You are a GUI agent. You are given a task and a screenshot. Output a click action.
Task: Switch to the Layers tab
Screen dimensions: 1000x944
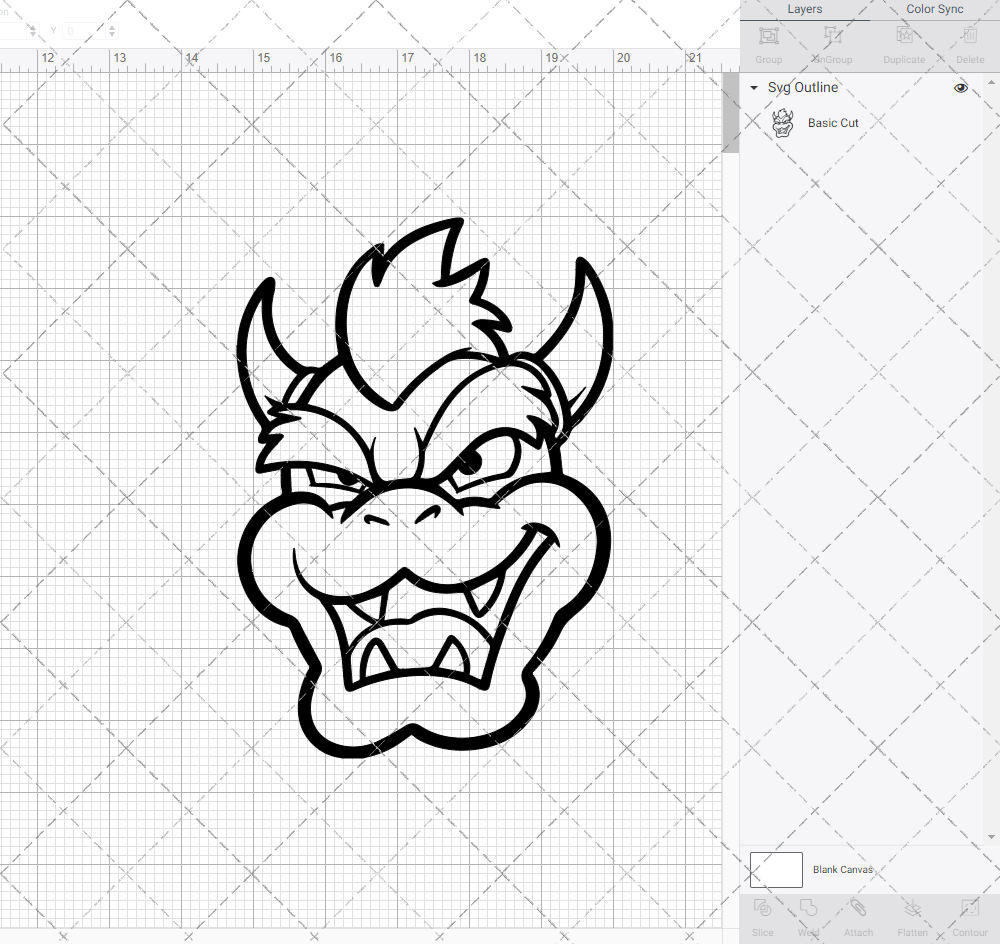point(804,9)
